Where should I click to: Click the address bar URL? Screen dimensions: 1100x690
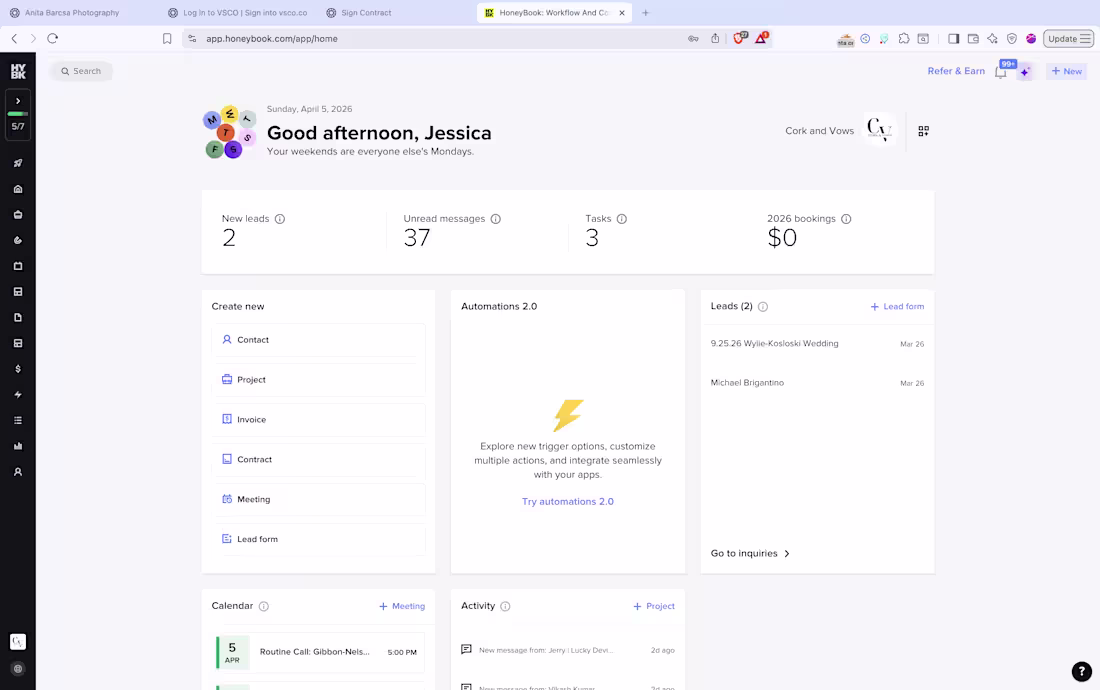tap(272, 39)
